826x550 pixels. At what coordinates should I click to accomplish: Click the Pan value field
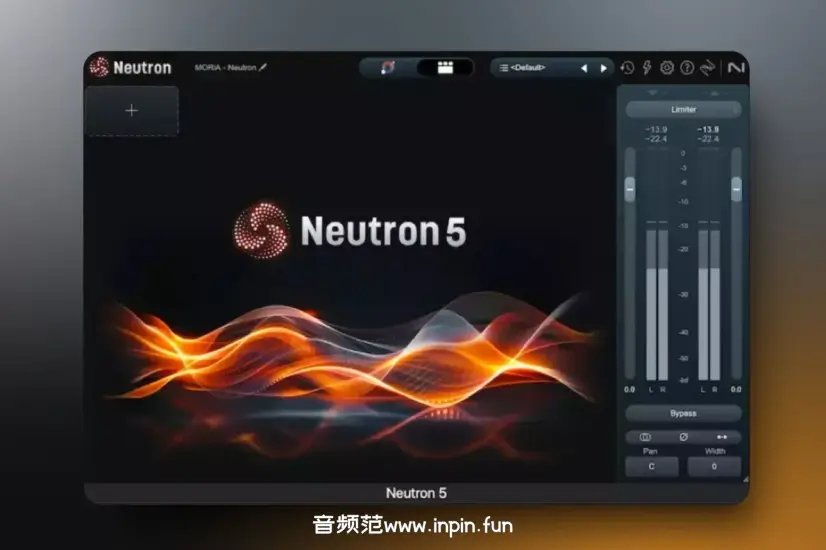tap(651, 467)
